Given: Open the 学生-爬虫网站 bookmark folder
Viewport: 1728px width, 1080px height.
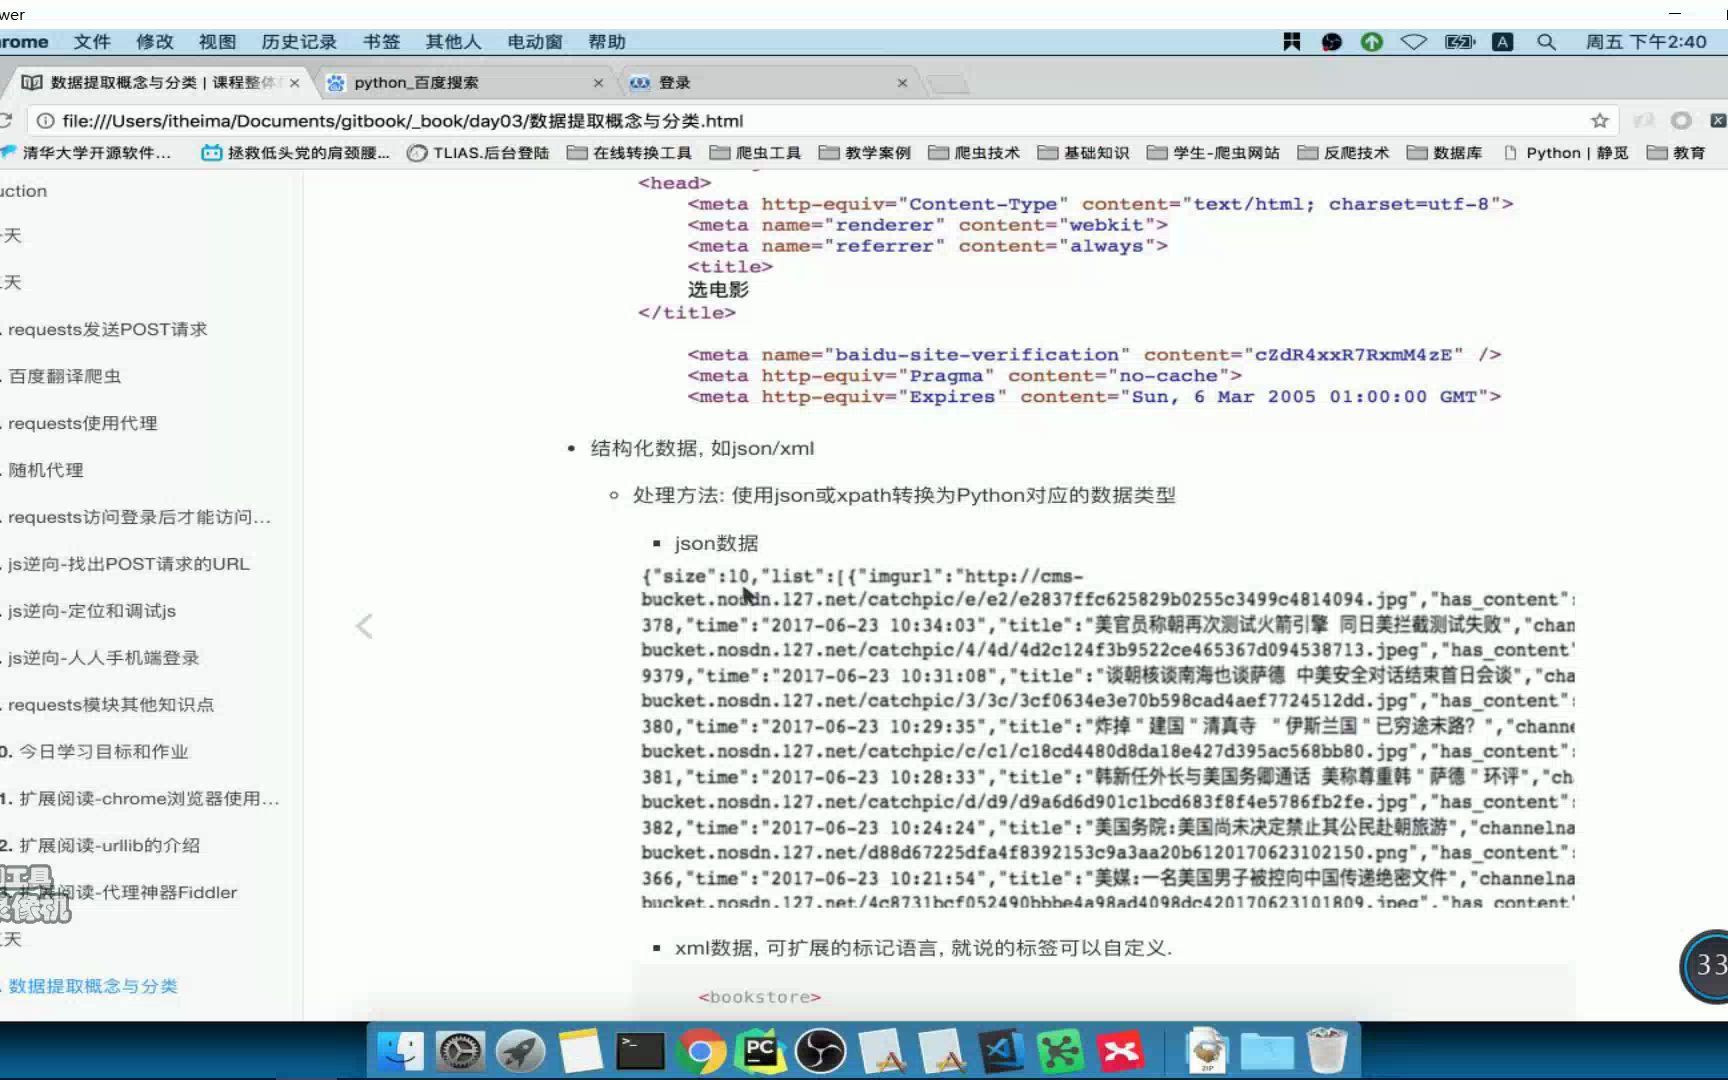Looking at the screenshot, I should (1214, 153).
